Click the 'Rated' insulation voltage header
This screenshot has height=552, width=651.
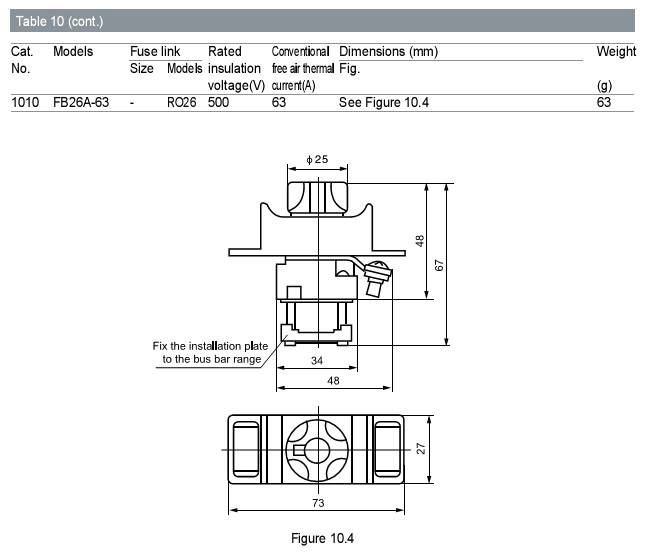pyautogui.click(x=225, y=51)
